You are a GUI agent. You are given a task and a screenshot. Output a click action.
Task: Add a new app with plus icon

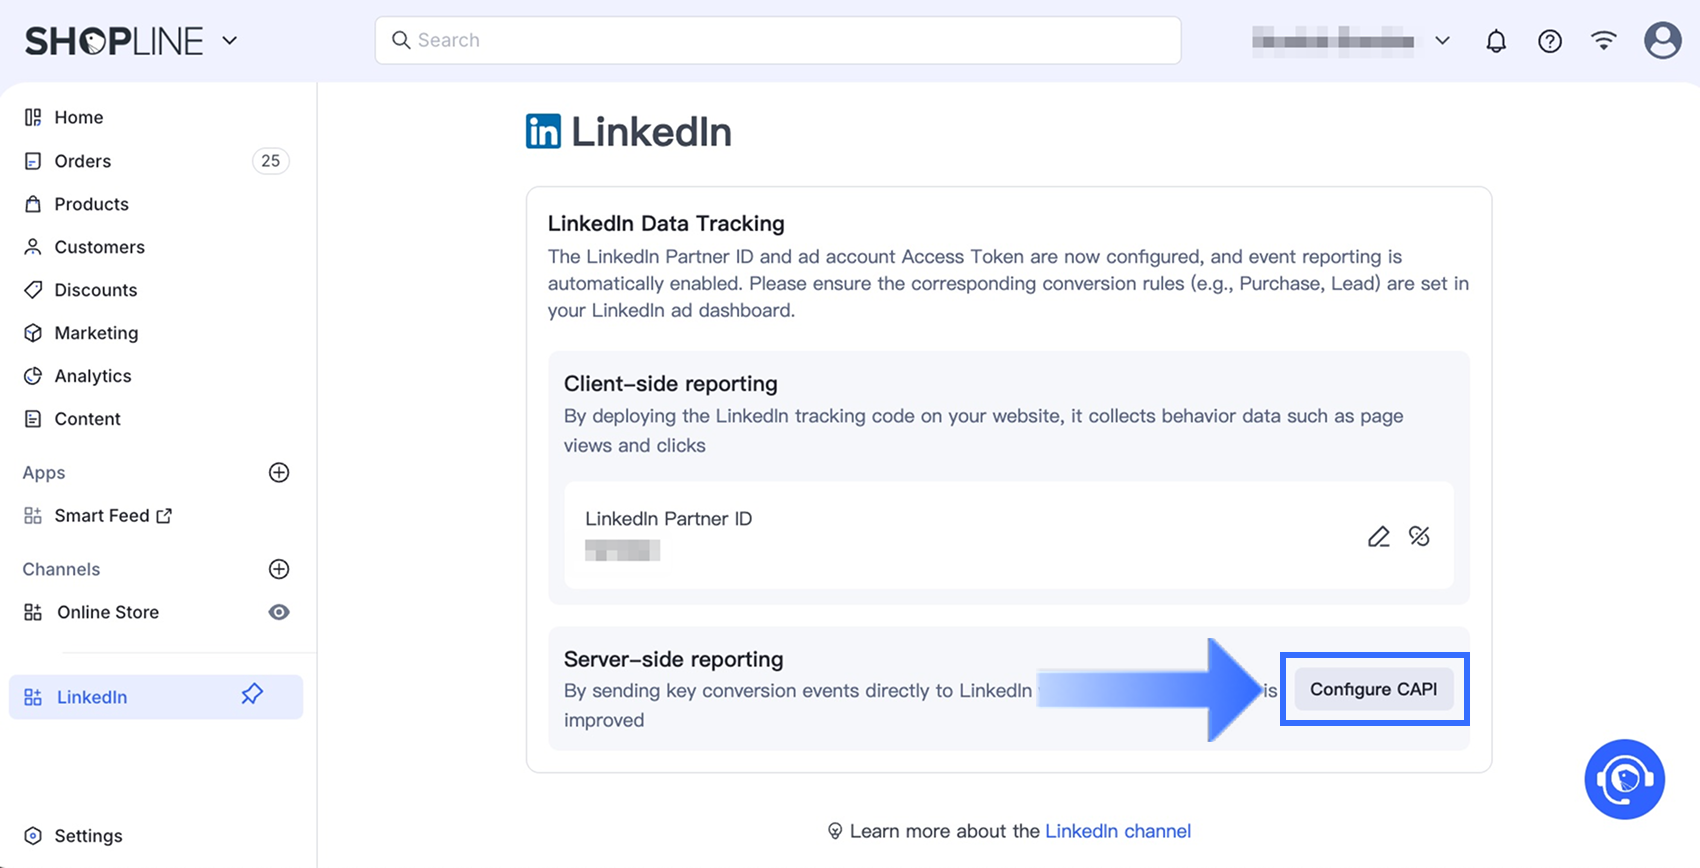click(279, 473)
